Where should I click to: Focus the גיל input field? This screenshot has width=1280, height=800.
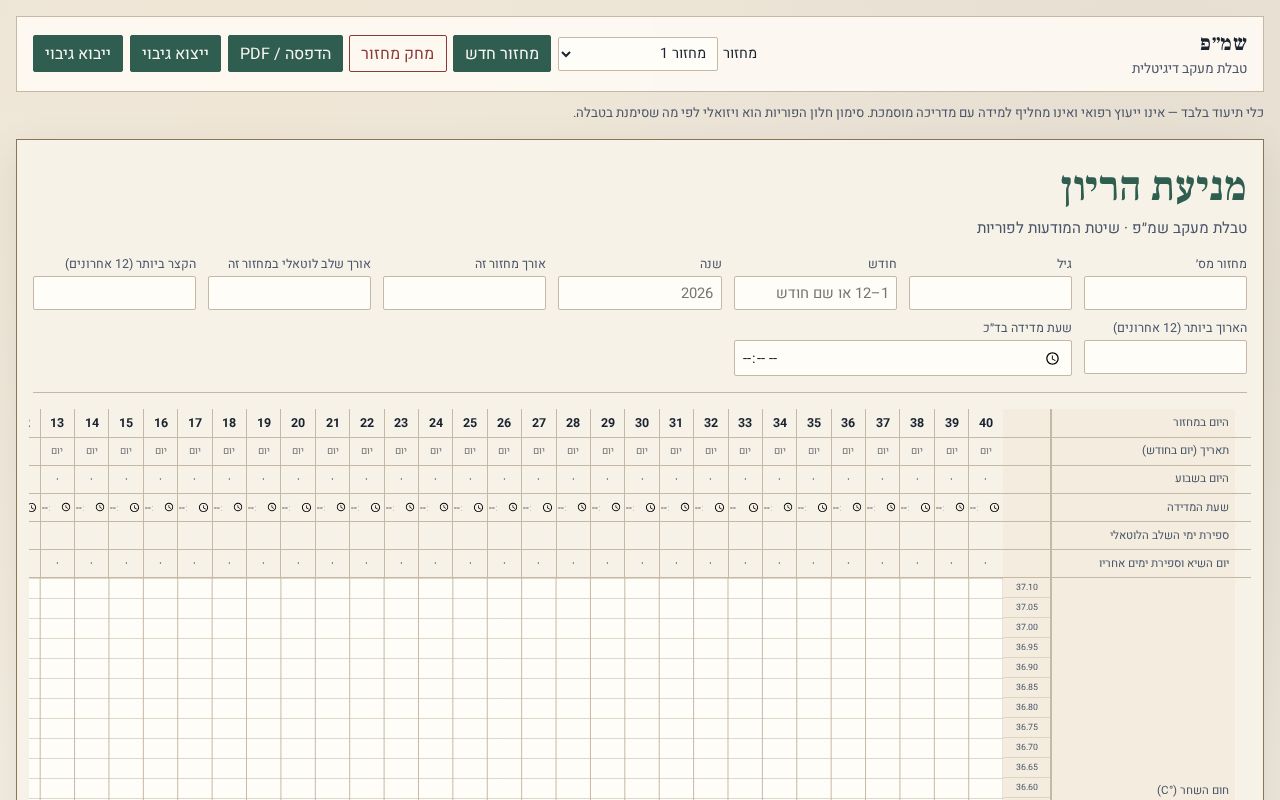[x=990, y=293]
